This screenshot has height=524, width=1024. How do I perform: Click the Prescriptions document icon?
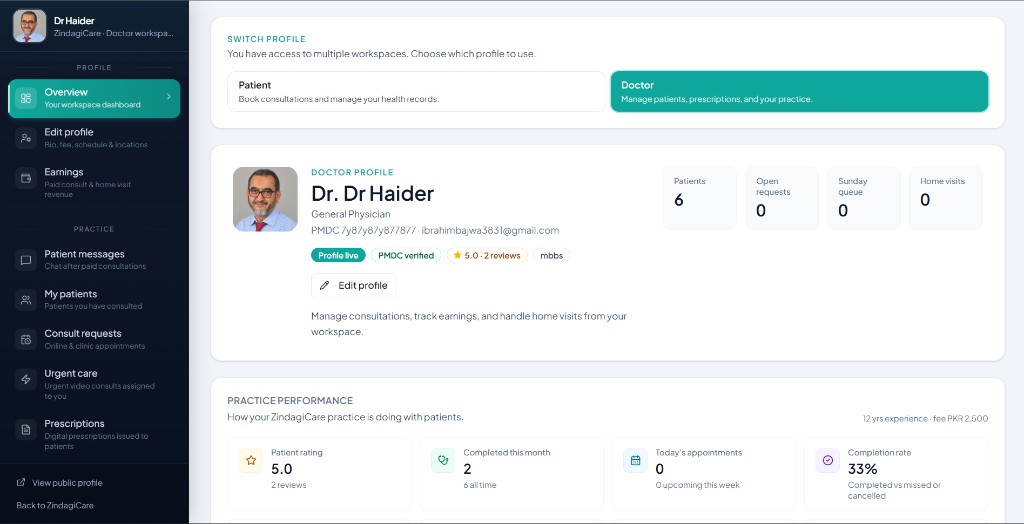pos(26,429)
